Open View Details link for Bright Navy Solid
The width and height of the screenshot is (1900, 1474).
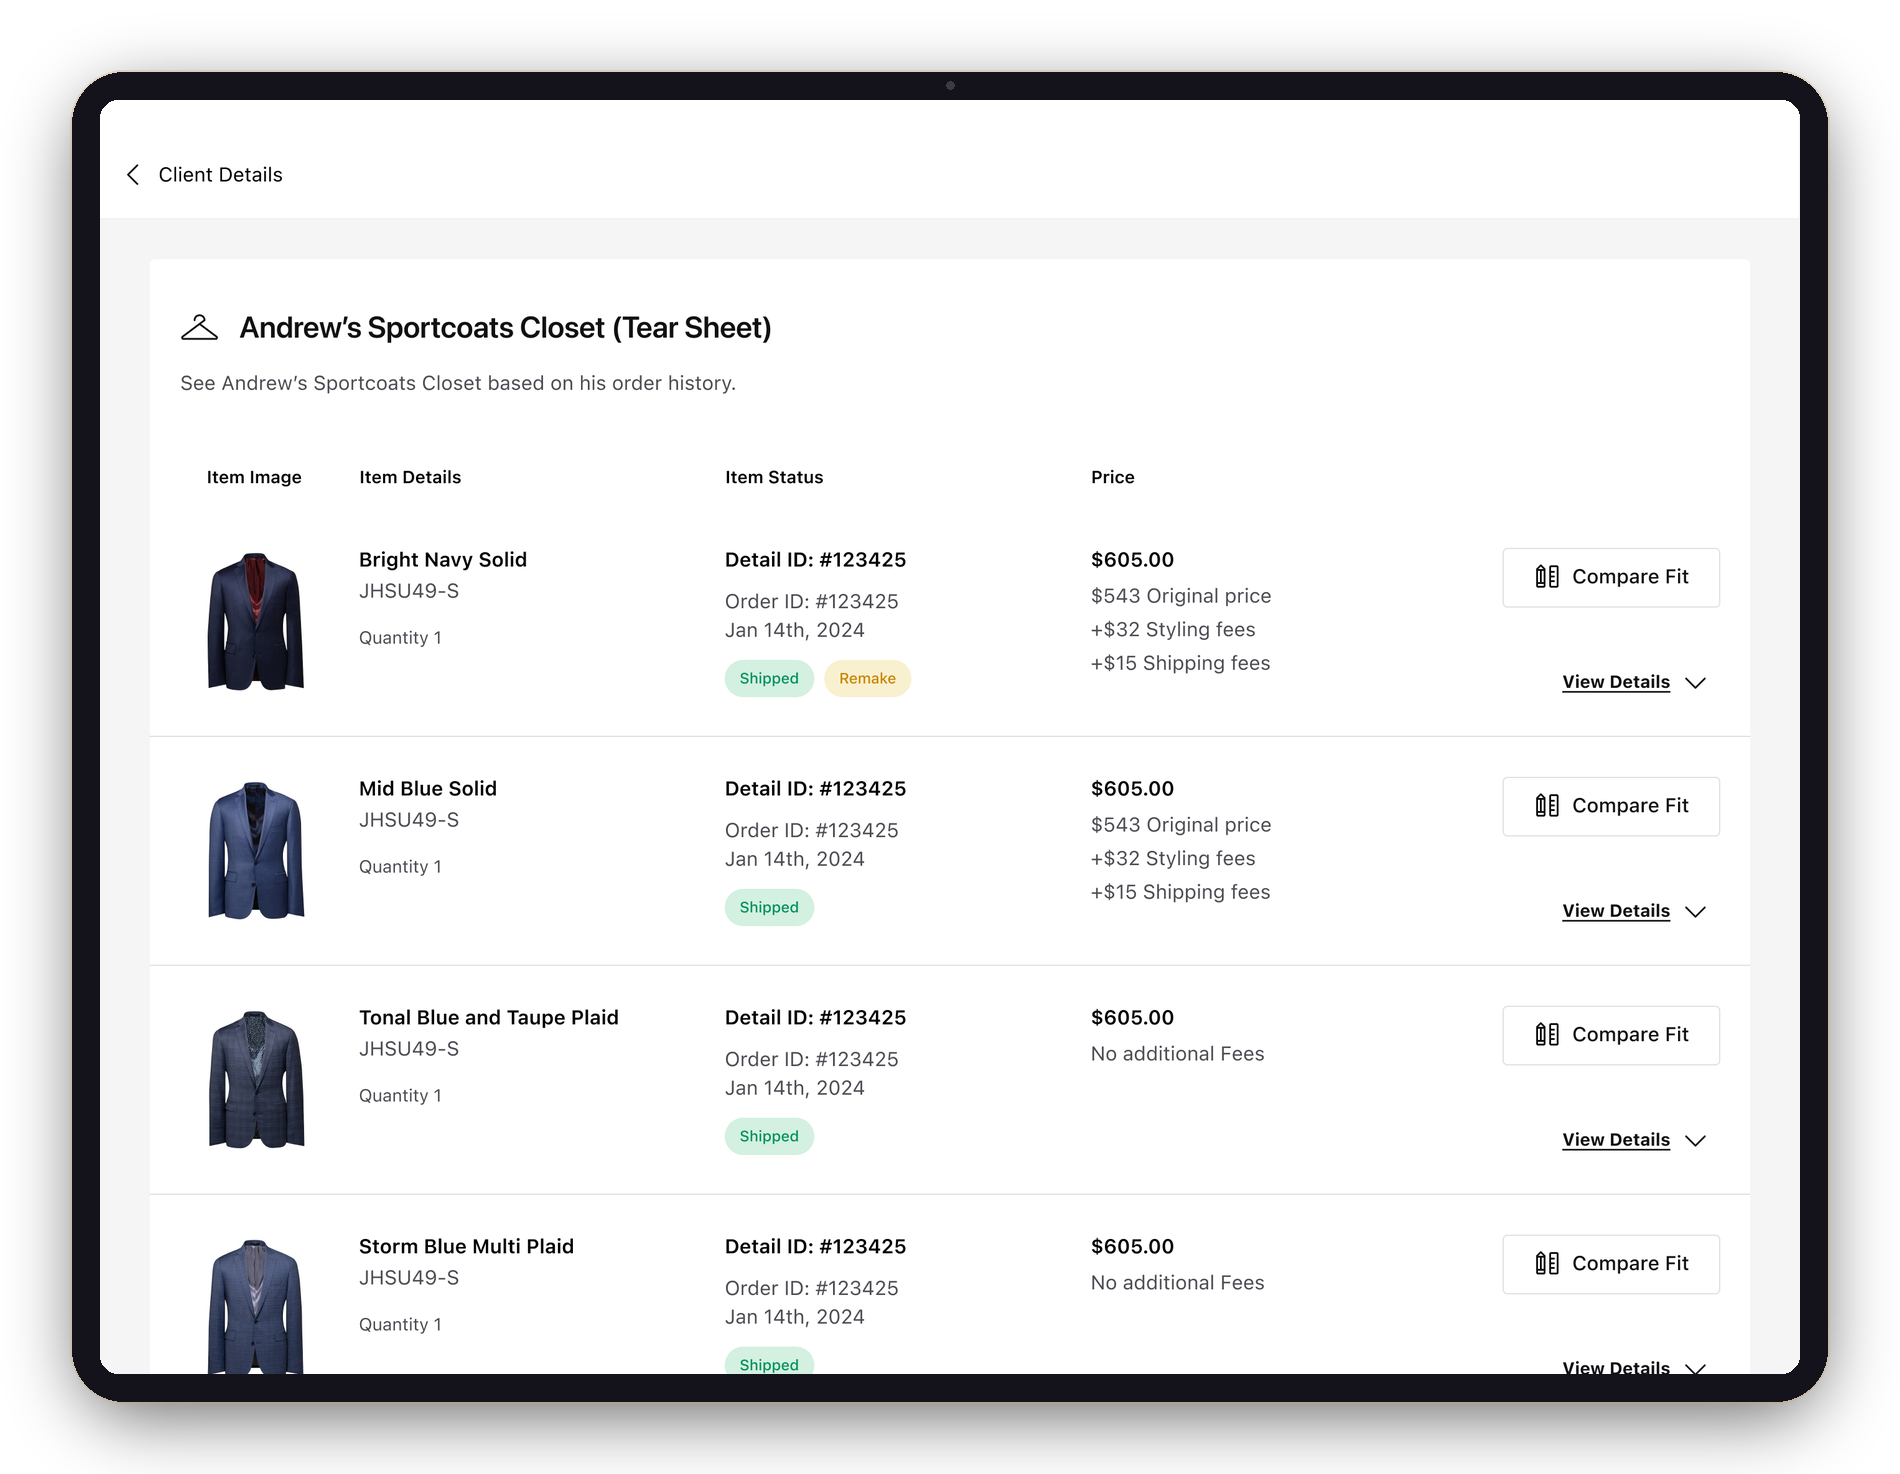coord(1616,682)
